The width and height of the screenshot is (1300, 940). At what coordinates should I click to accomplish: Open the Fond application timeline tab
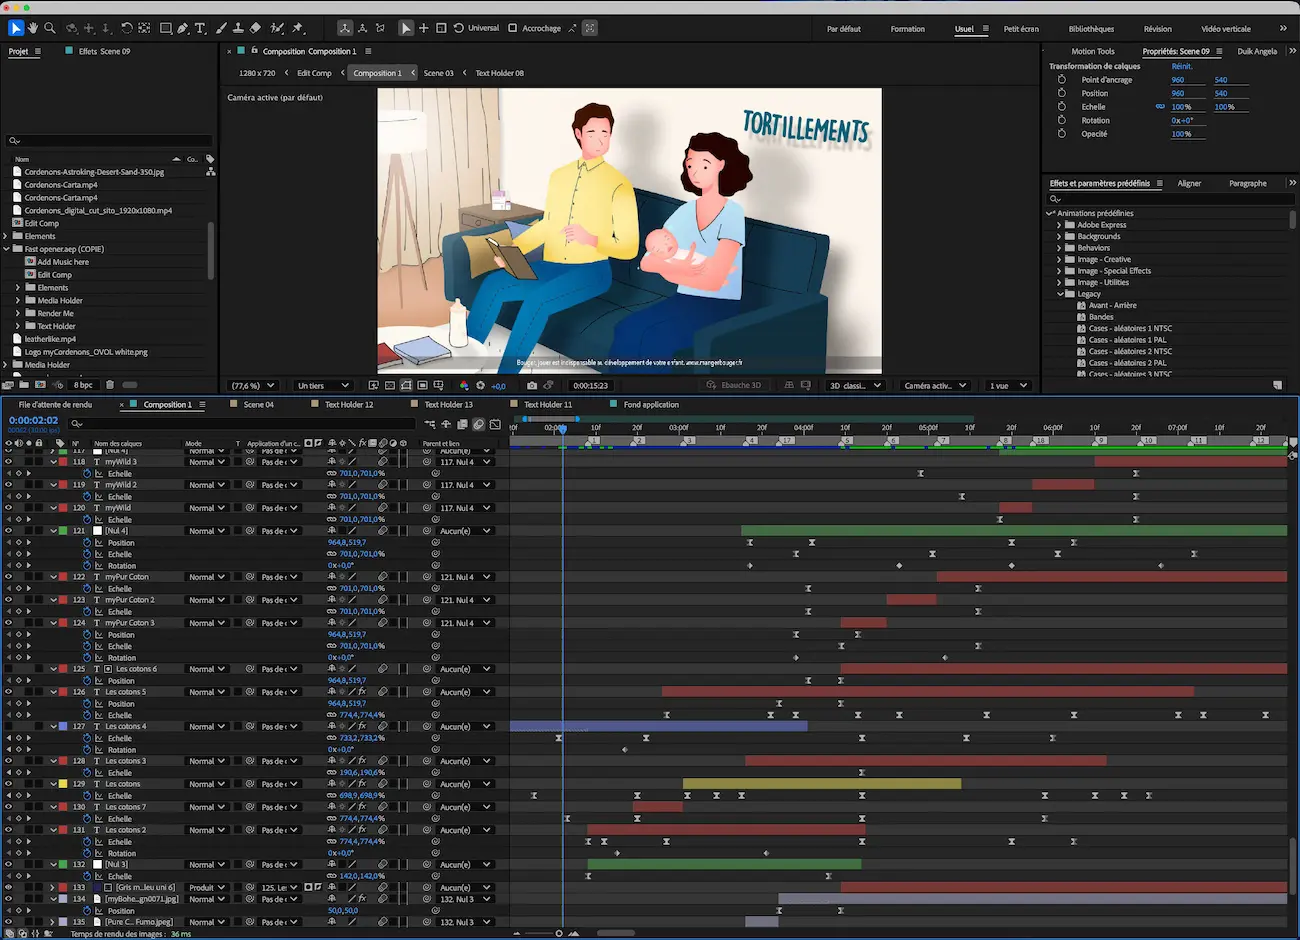pos(651,405)
